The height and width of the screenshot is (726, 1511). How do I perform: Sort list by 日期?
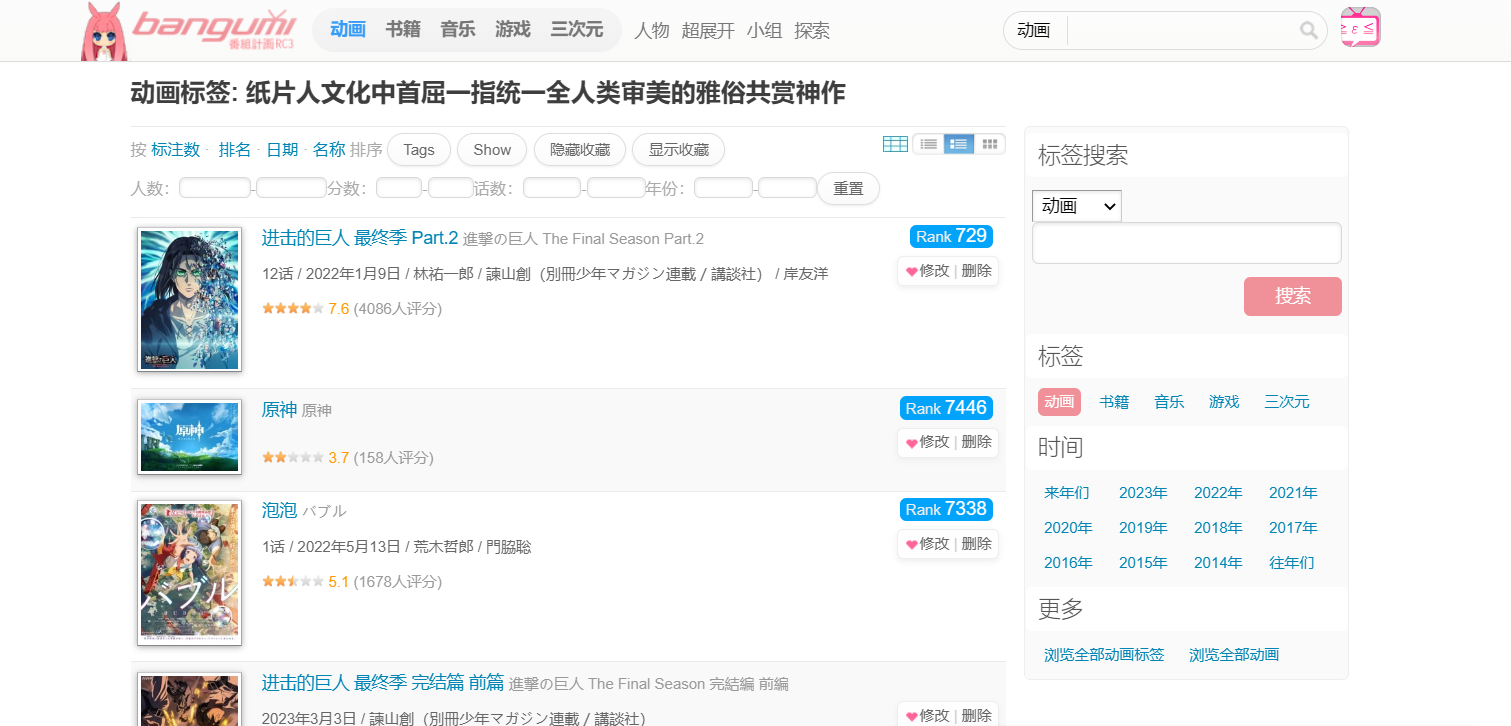[x=282, y=150]
